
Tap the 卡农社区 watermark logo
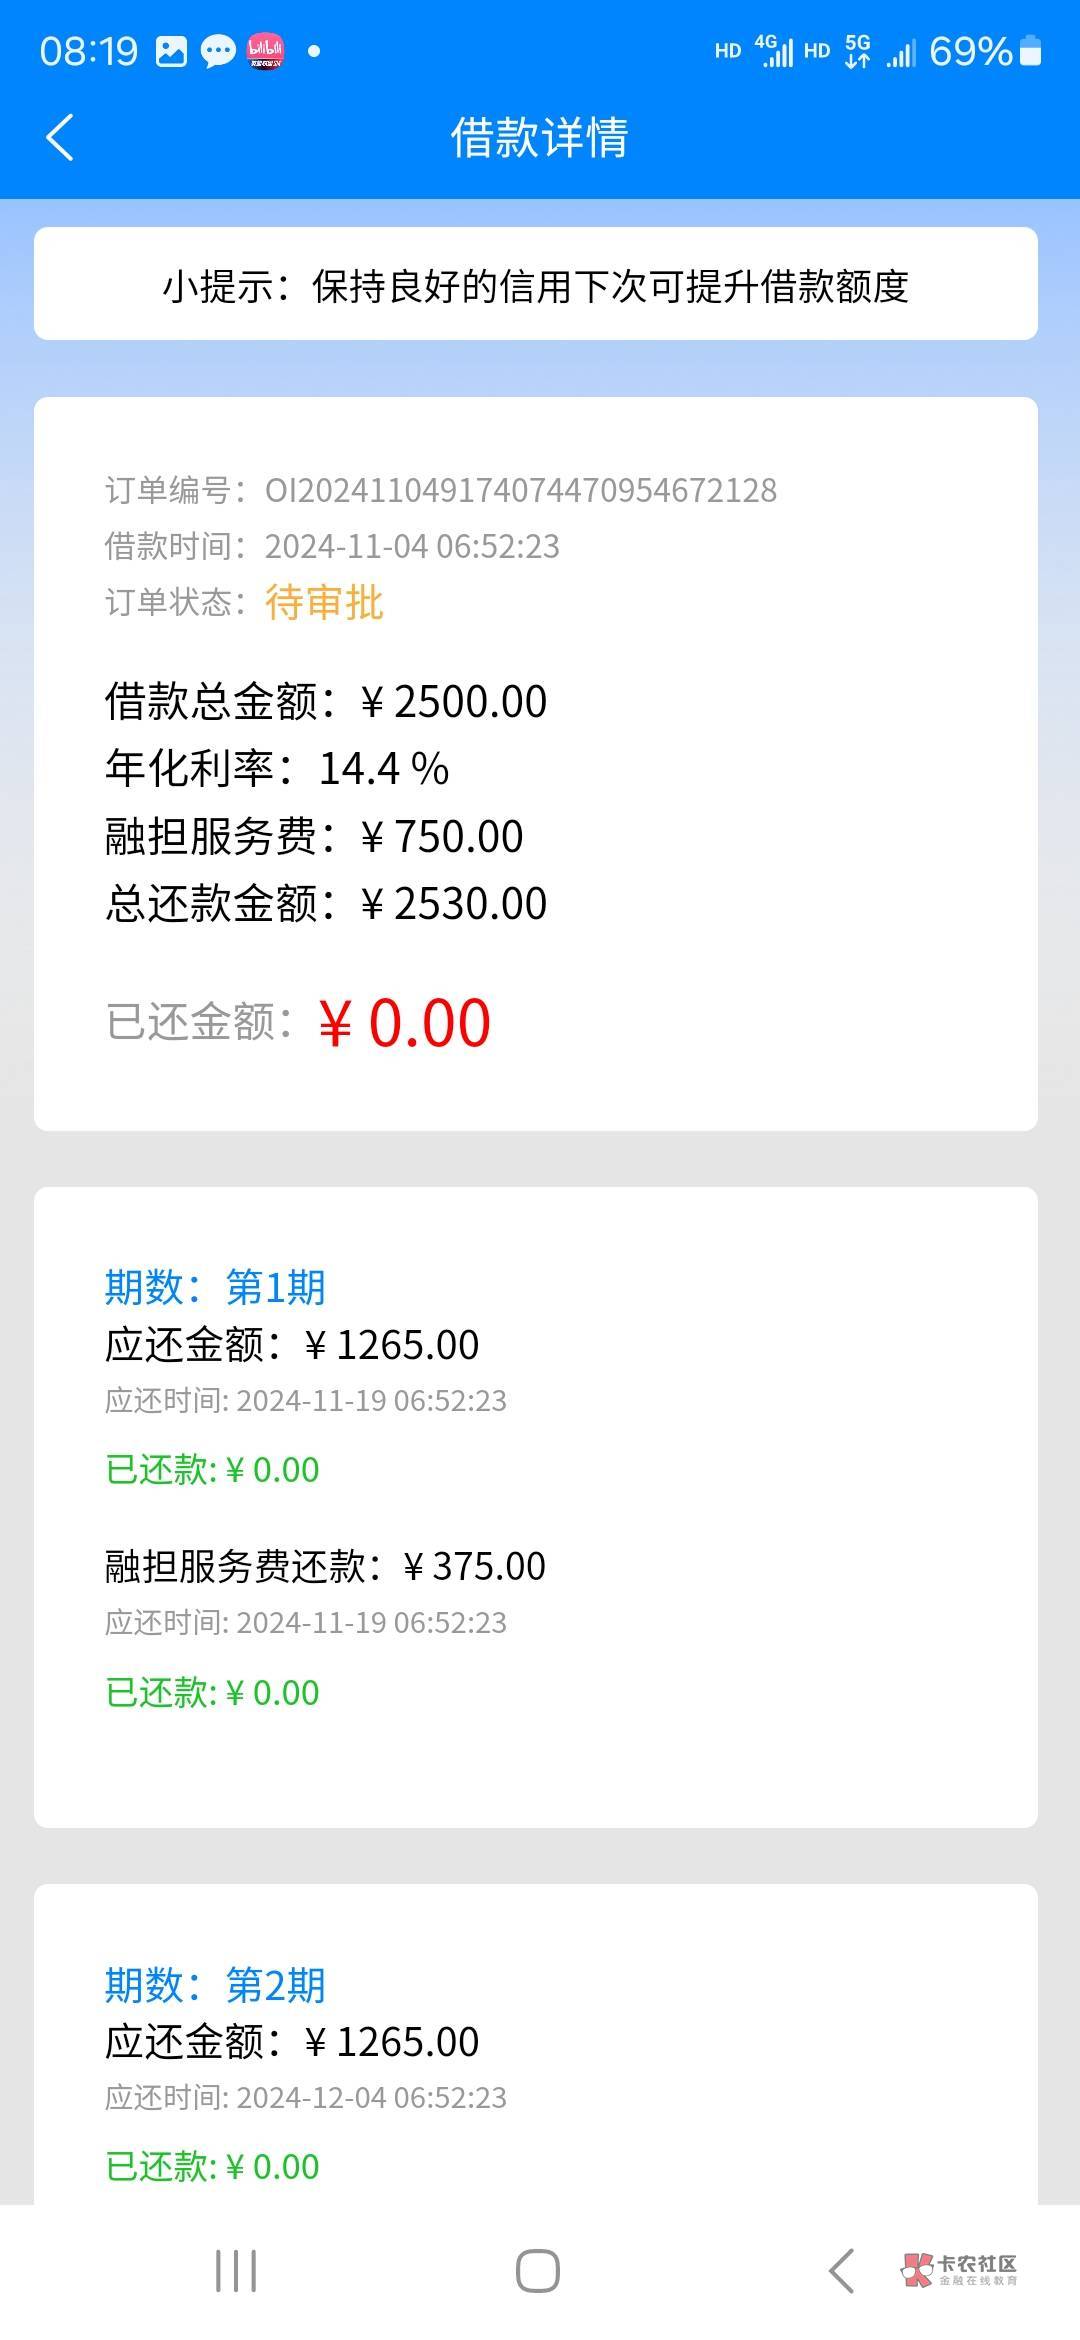coord(958,2269)
